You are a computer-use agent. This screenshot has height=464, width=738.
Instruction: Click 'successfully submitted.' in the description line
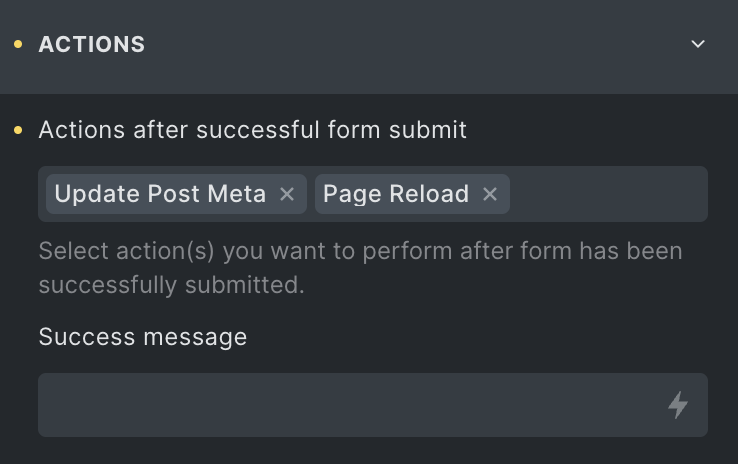coord(172,285)
